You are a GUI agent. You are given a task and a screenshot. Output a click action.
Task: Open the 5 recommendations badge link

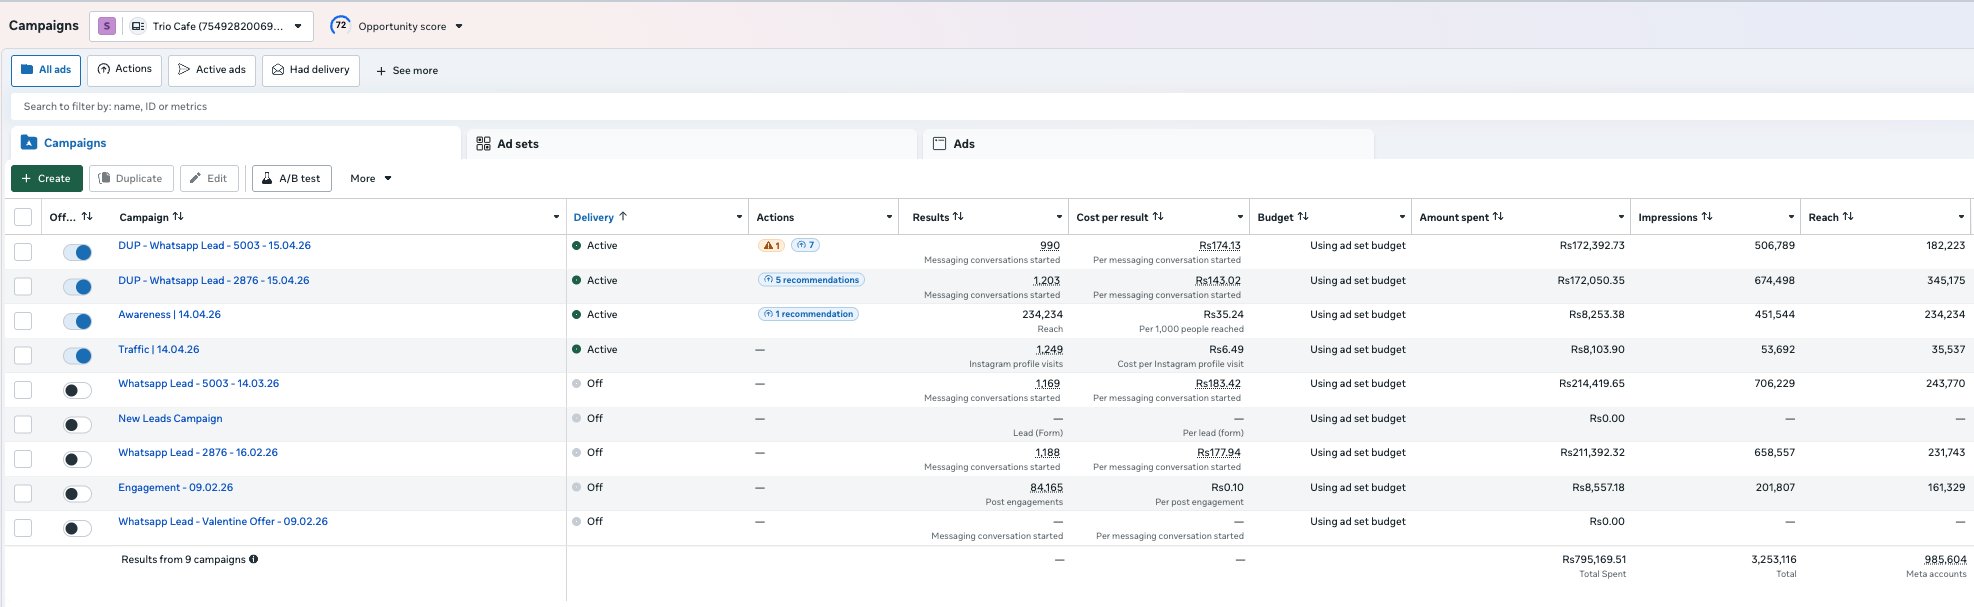(x=811, y=280)
